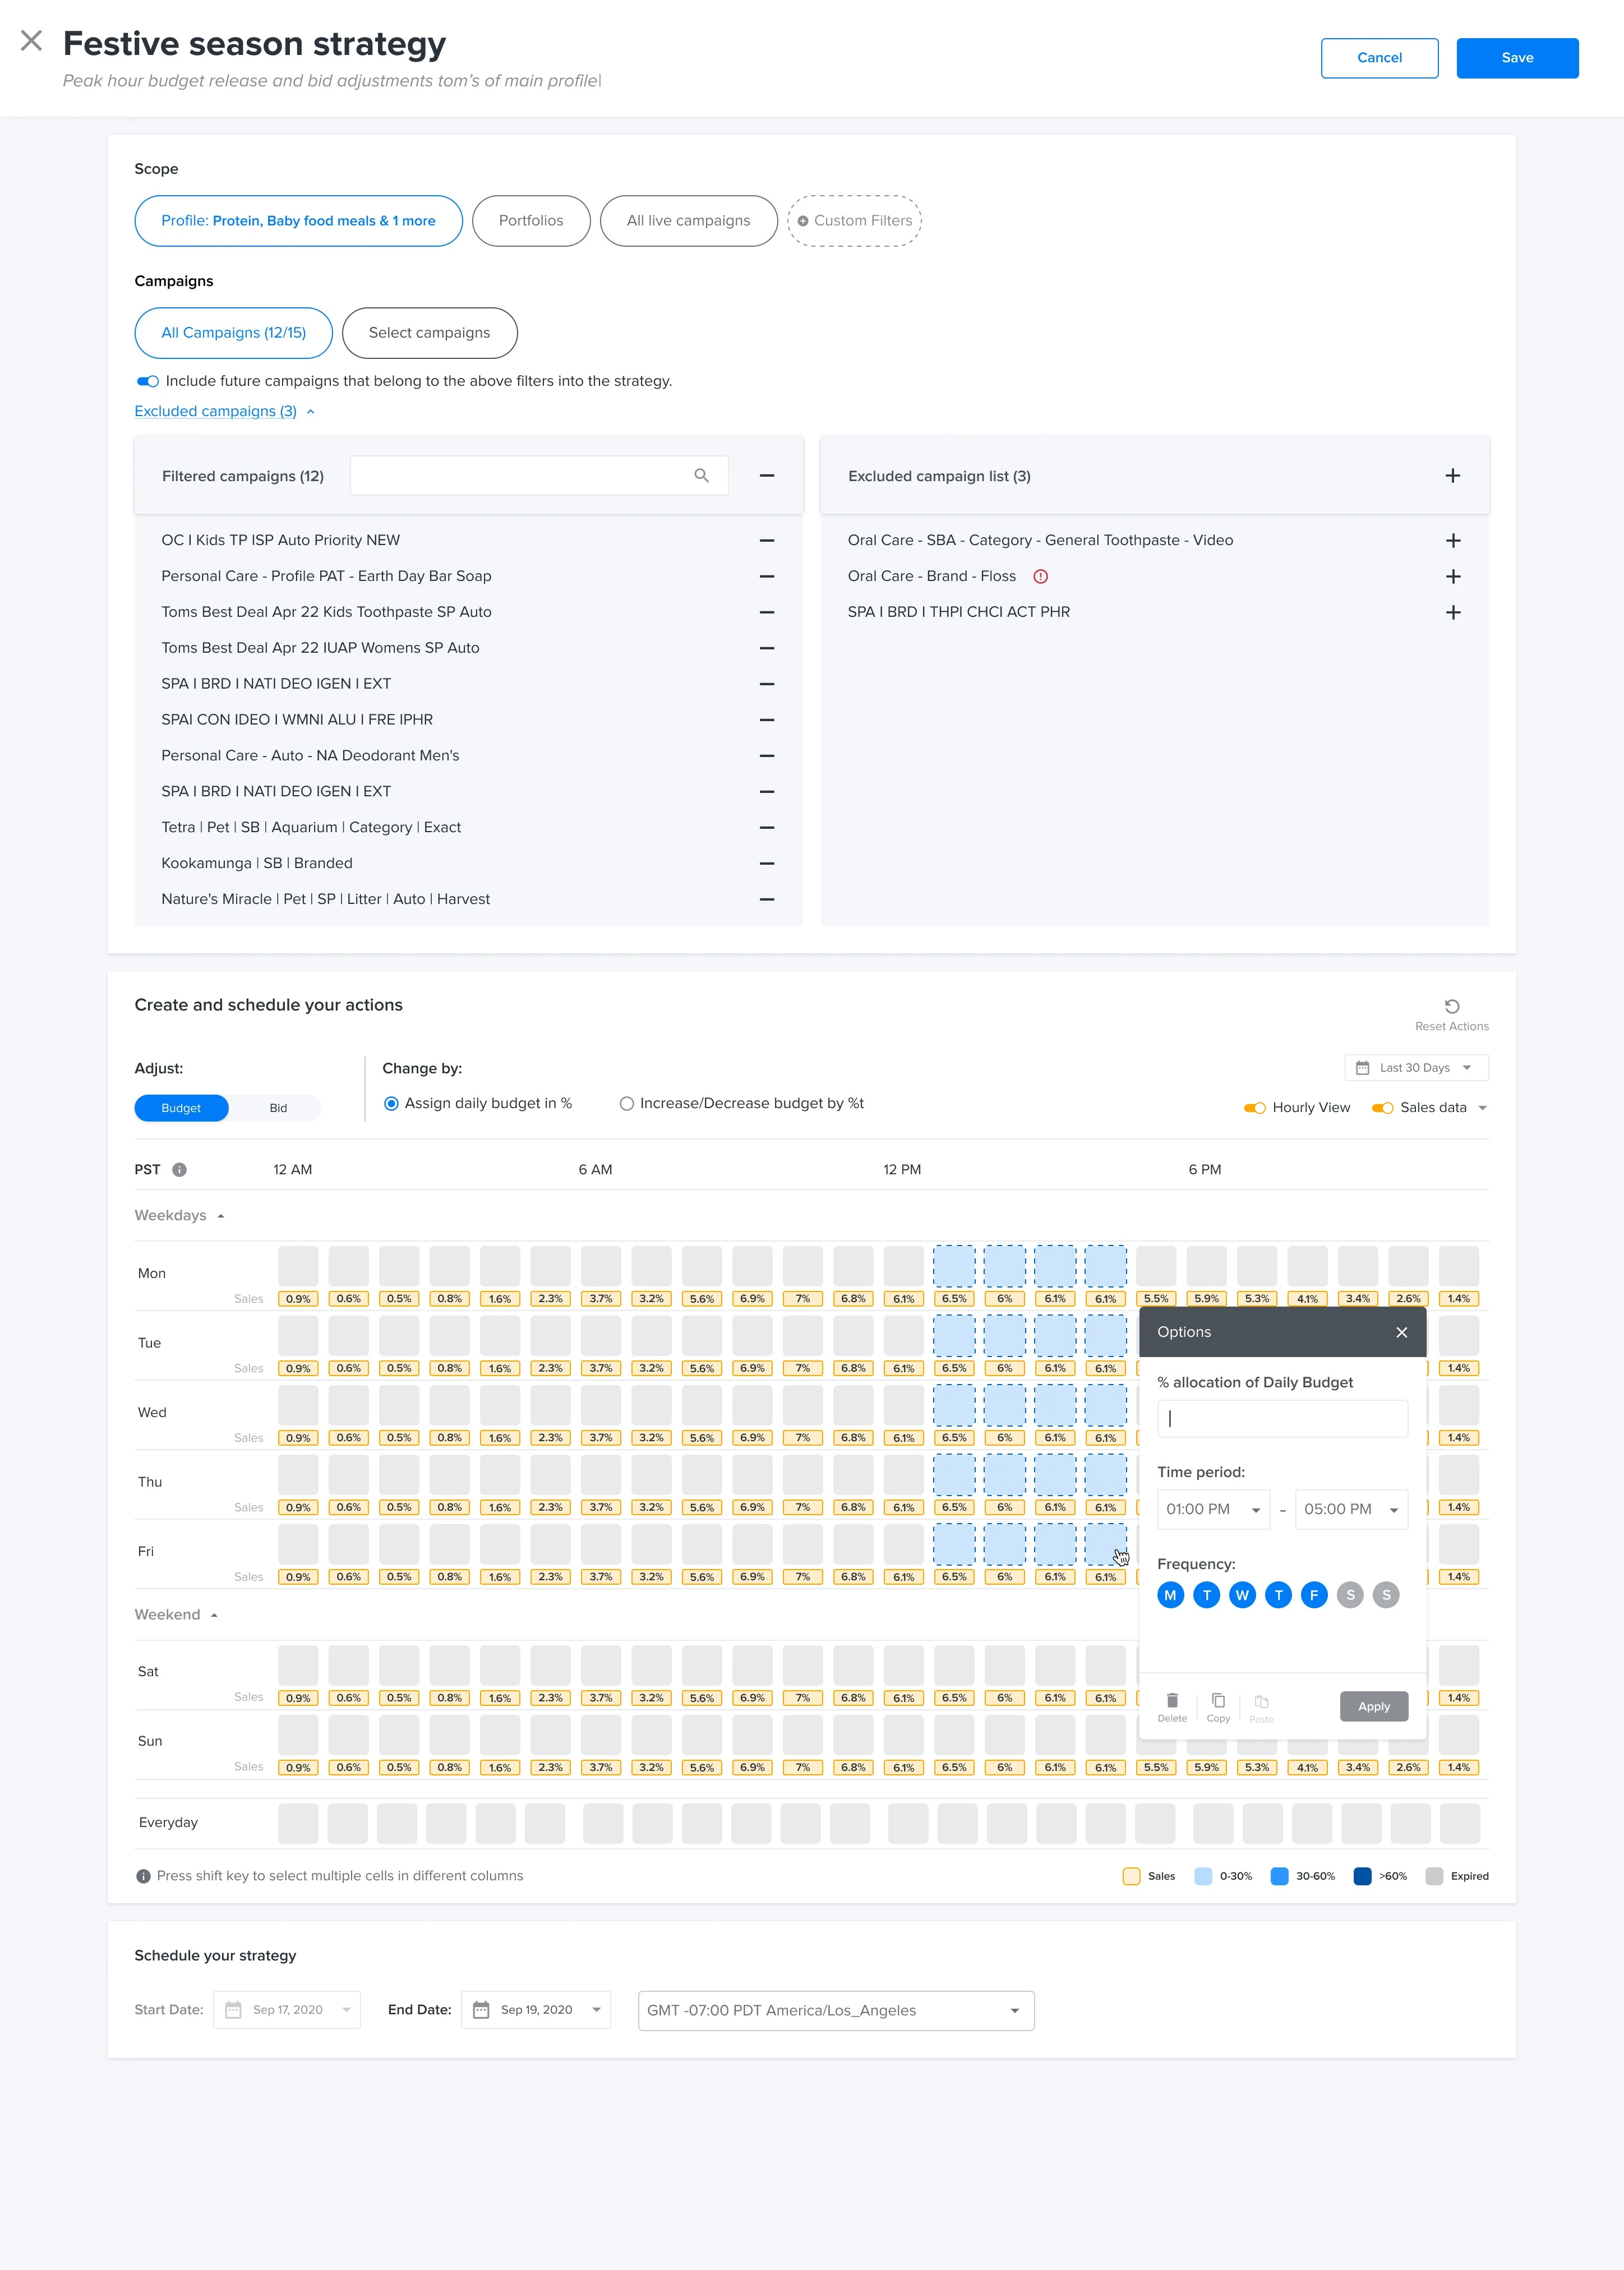Image resolution: width=1624 pixels, height=2270 pixels.
Task: Re-add Oral Care - Brand - Floss campaign
Action: [1453, 576]
